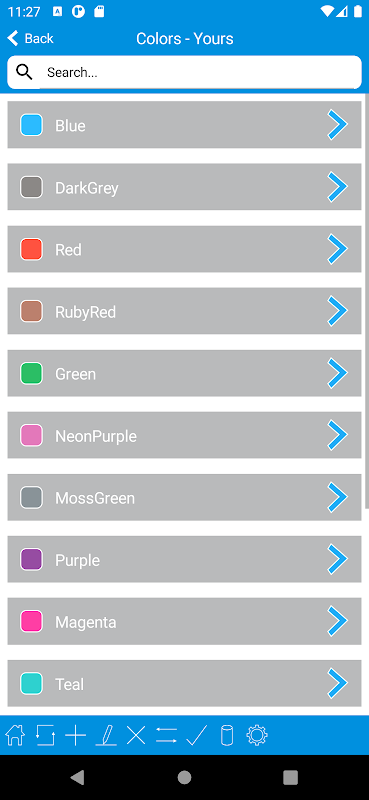Tap the Magenta color swatch

(x=31, y=621)
